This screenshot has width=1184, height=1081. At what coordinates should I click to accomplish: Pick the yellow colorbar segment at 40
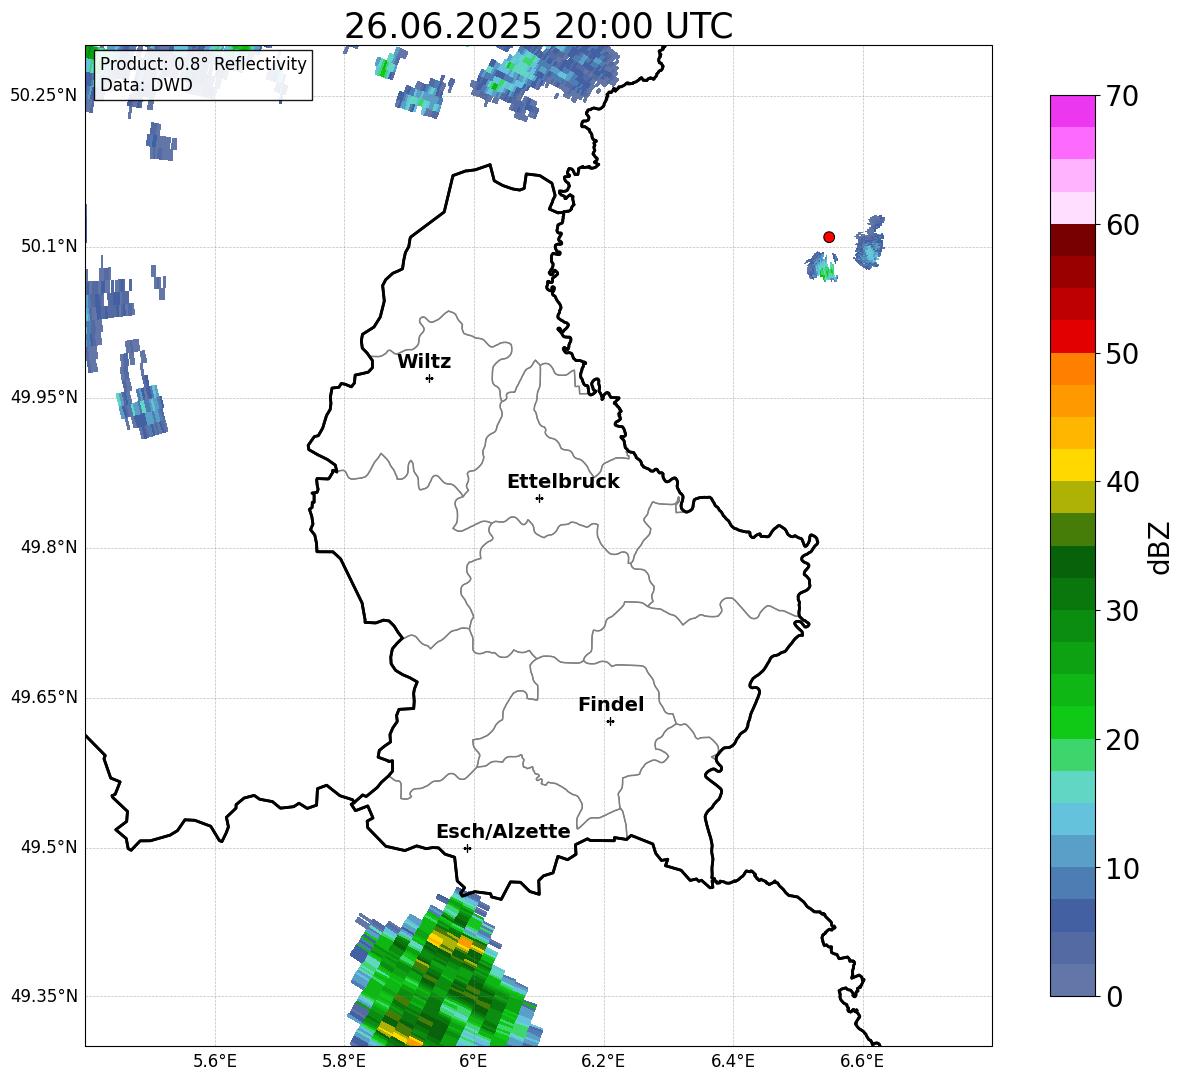click(x=1072, y=465)
